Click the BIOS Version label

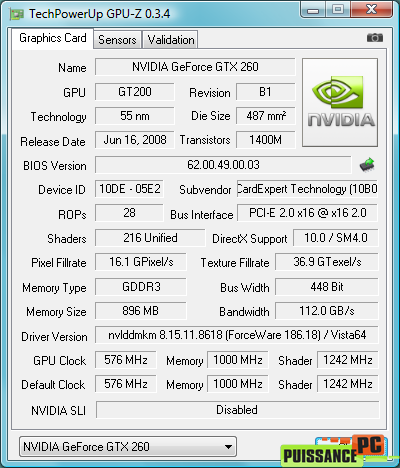(x=55, y=166)
